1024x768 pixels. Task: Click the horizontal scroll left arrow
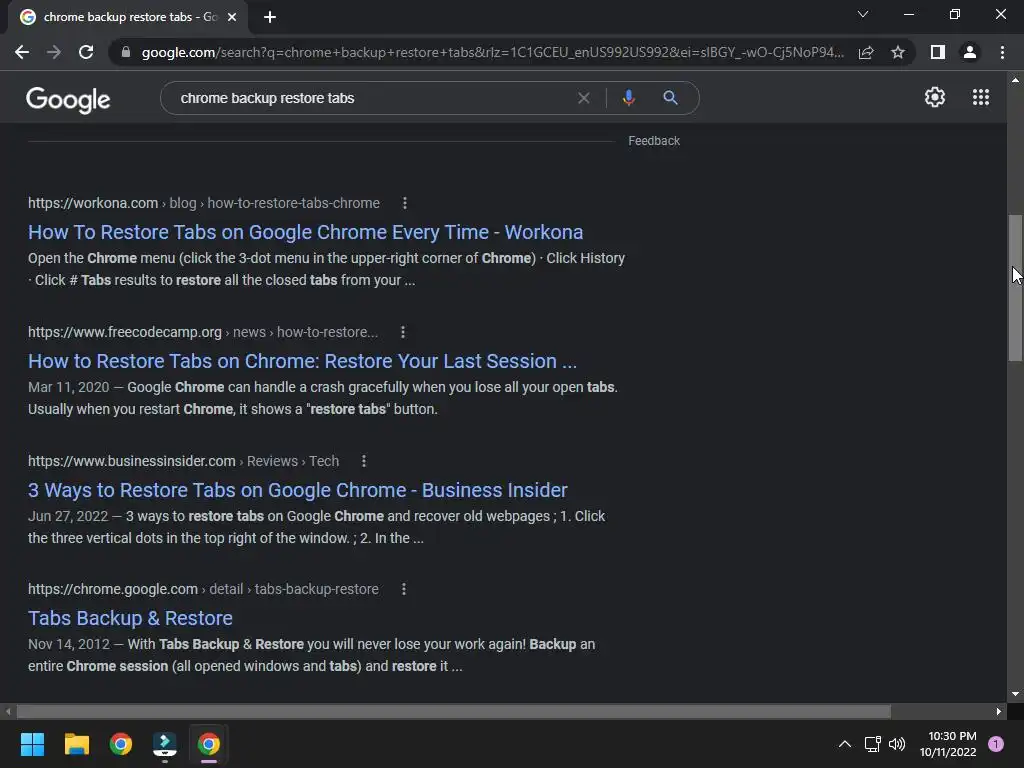pos(8,711)
